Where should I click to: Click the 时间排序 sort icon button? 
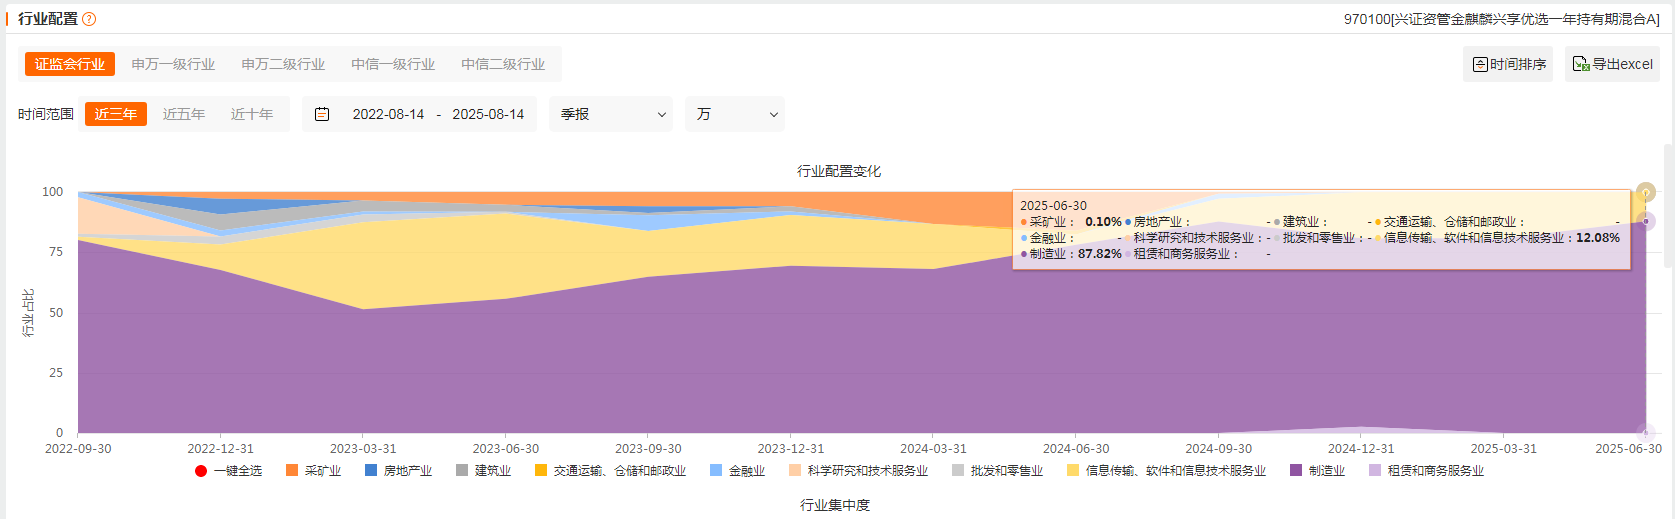pos(1508,64)
